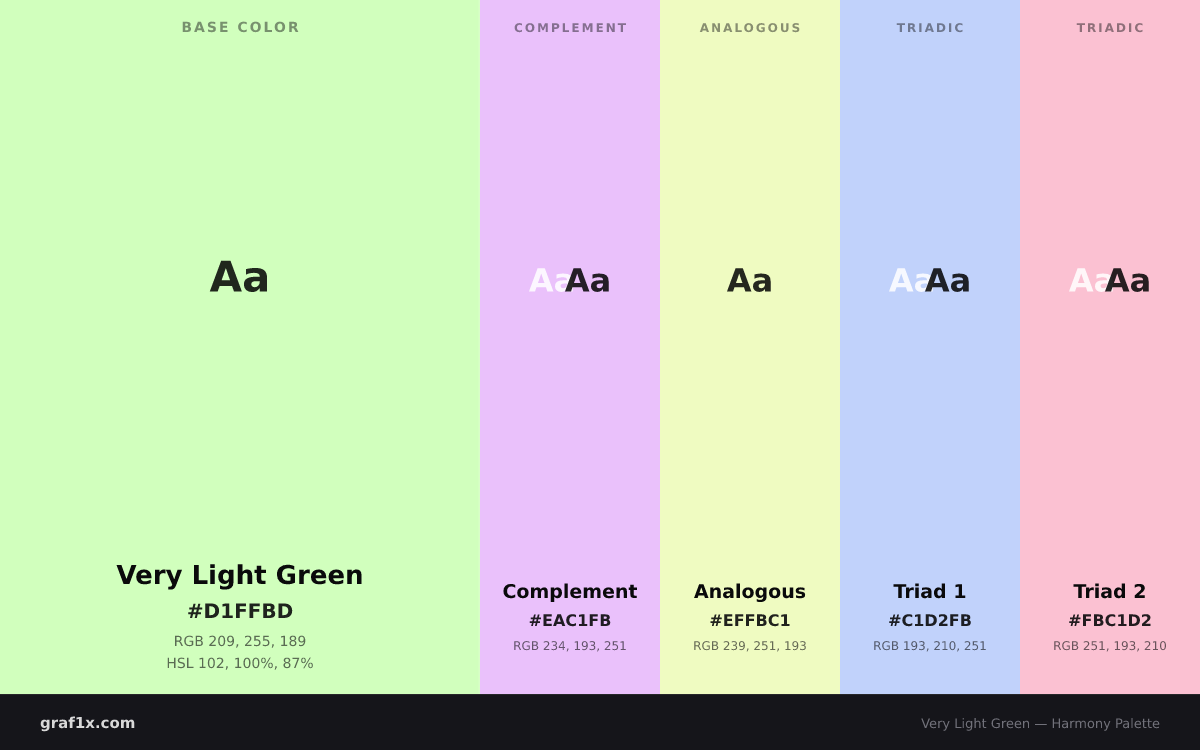Click the large Aa sample on base color
The image size is (1200, 750).
click(x=240, y=277)
